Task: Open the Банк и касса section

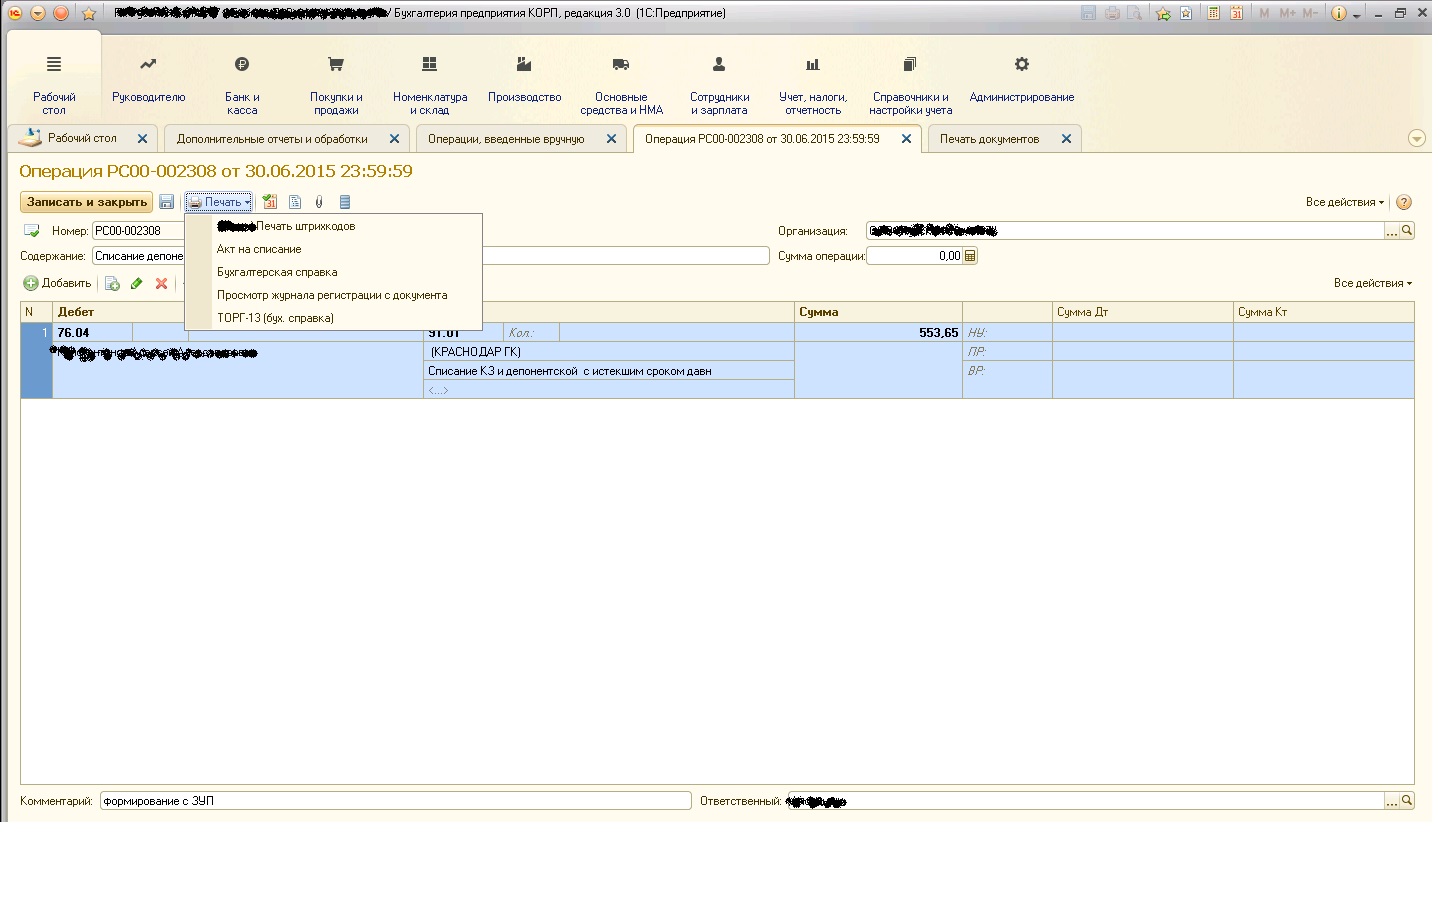Action: tap(242, 85)
